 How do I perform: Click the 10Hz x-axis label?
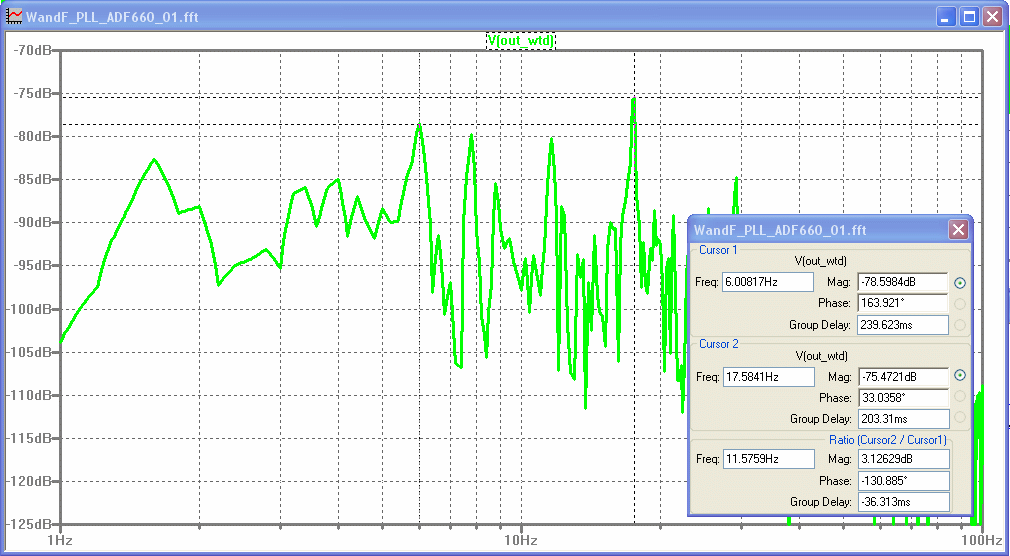[520, 539]
